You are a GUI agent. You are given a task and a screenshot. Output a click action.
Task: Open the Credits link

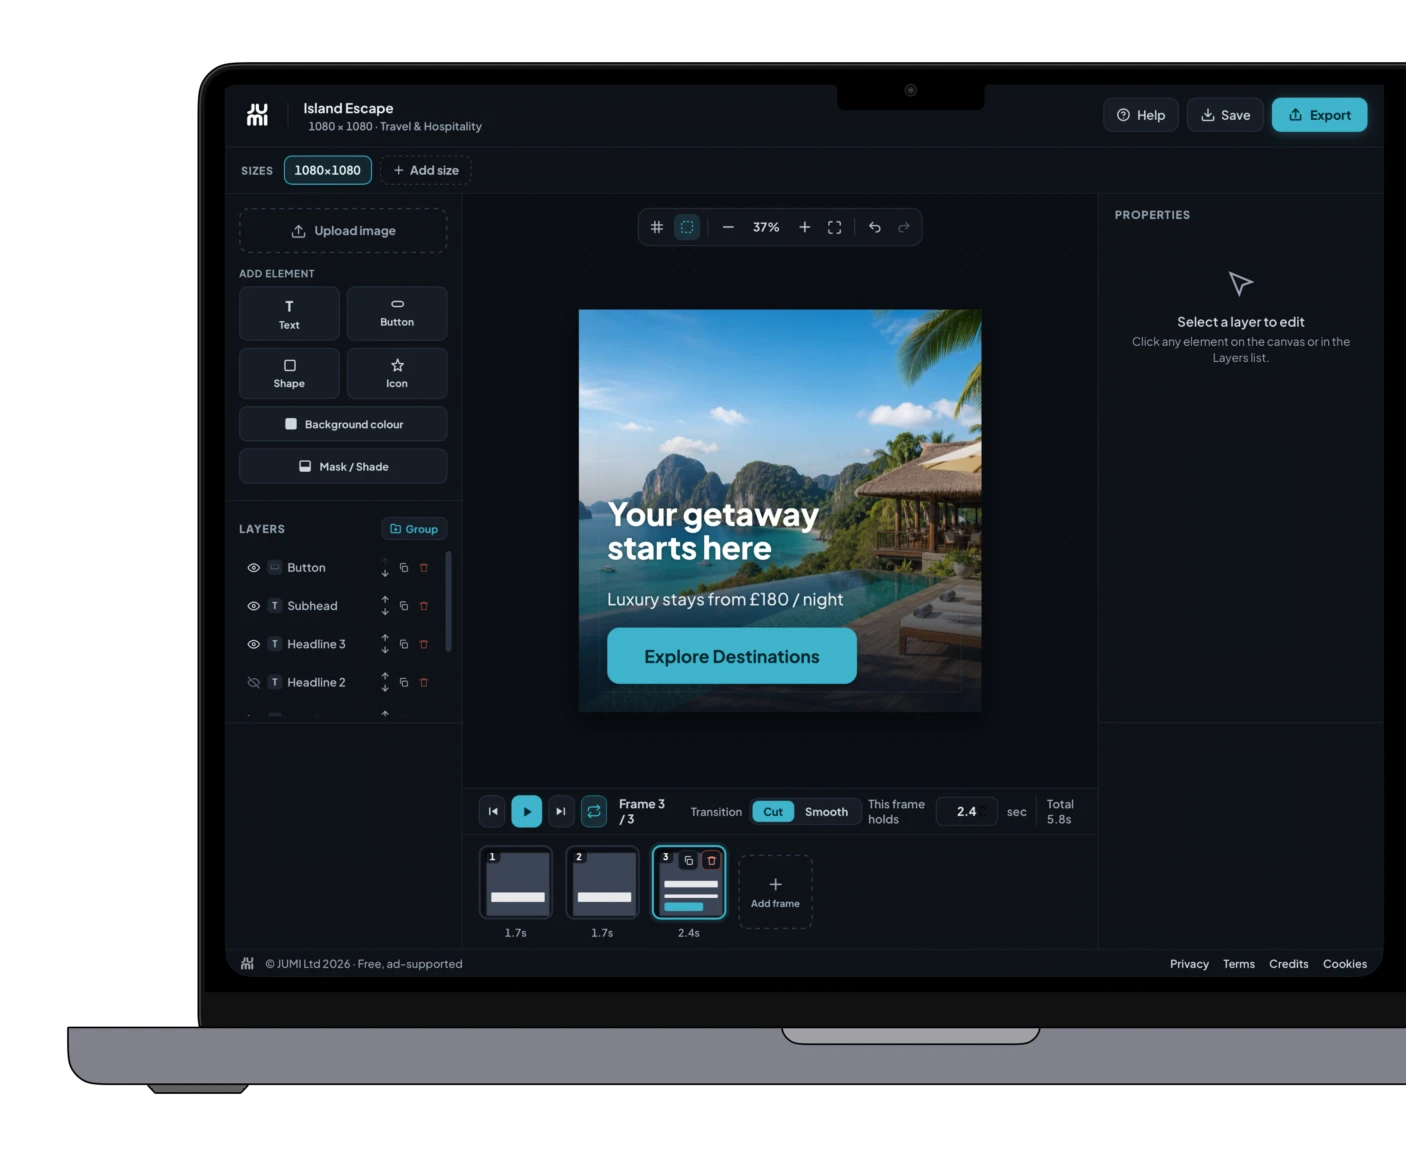1289,964
